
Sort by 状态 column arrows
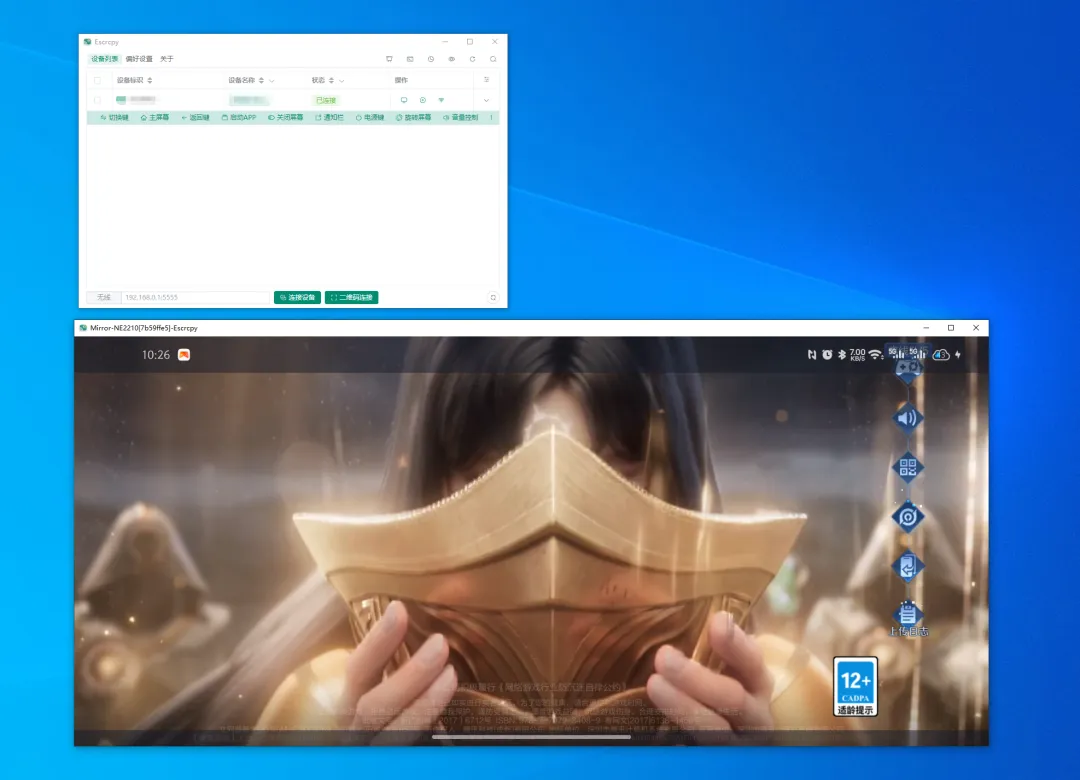coord(331,81)
